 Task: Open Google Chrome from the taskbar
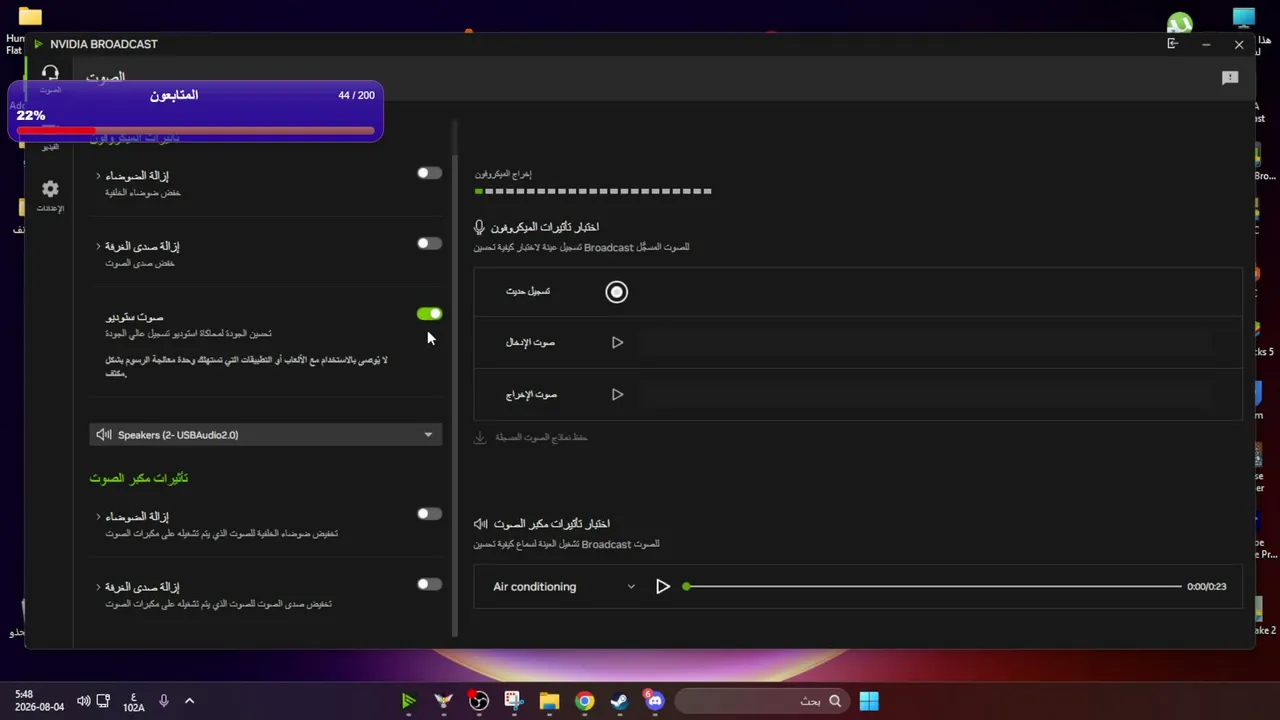(584, 701)
